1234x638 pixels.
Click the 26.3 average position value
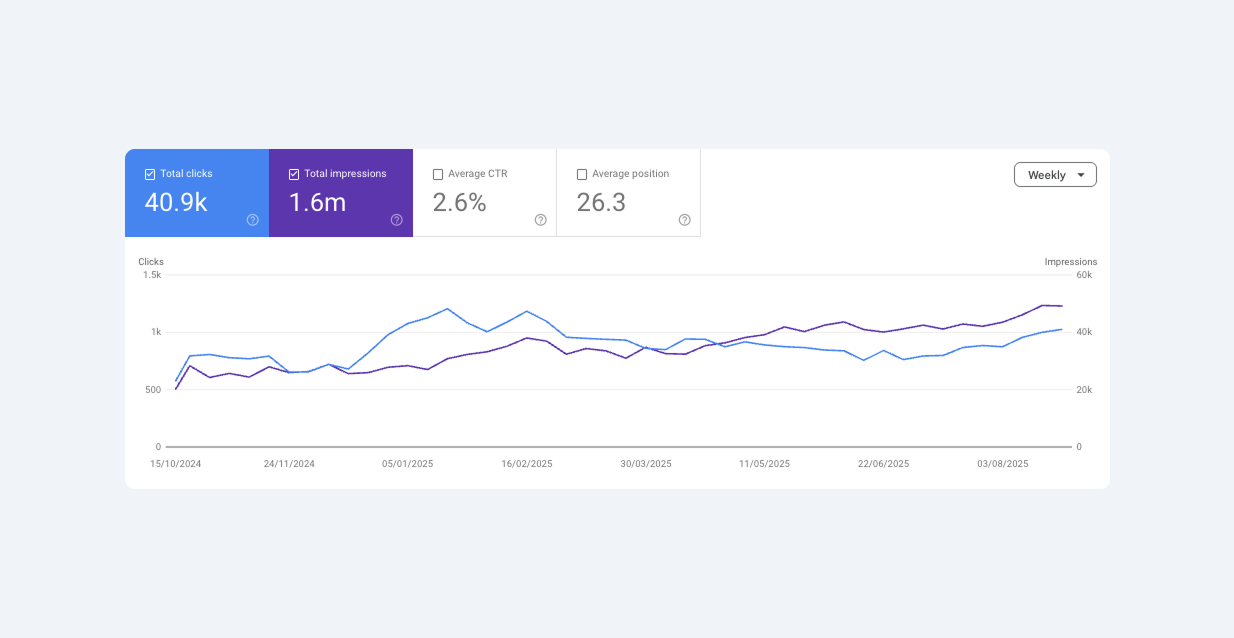[x=601, y=203]
